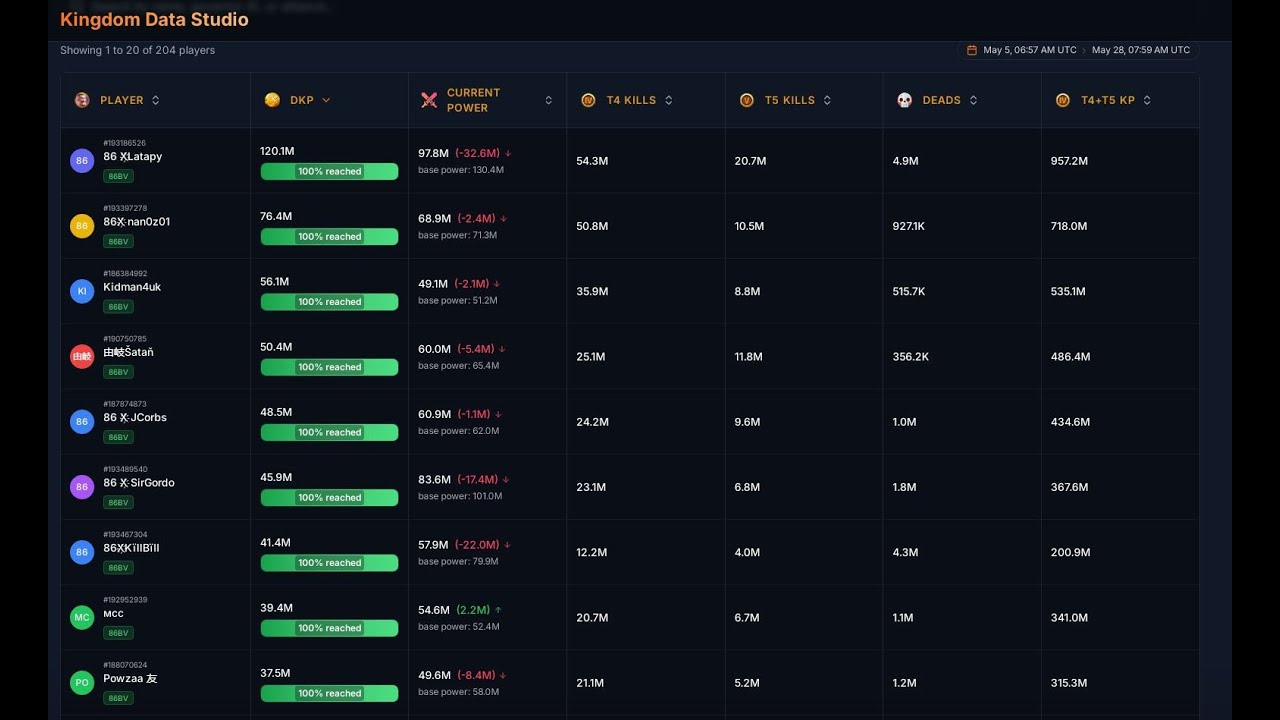Toggle sort arrows on the Deads column
Viewport: 1280px width, 720px height.
pos(974,100)
